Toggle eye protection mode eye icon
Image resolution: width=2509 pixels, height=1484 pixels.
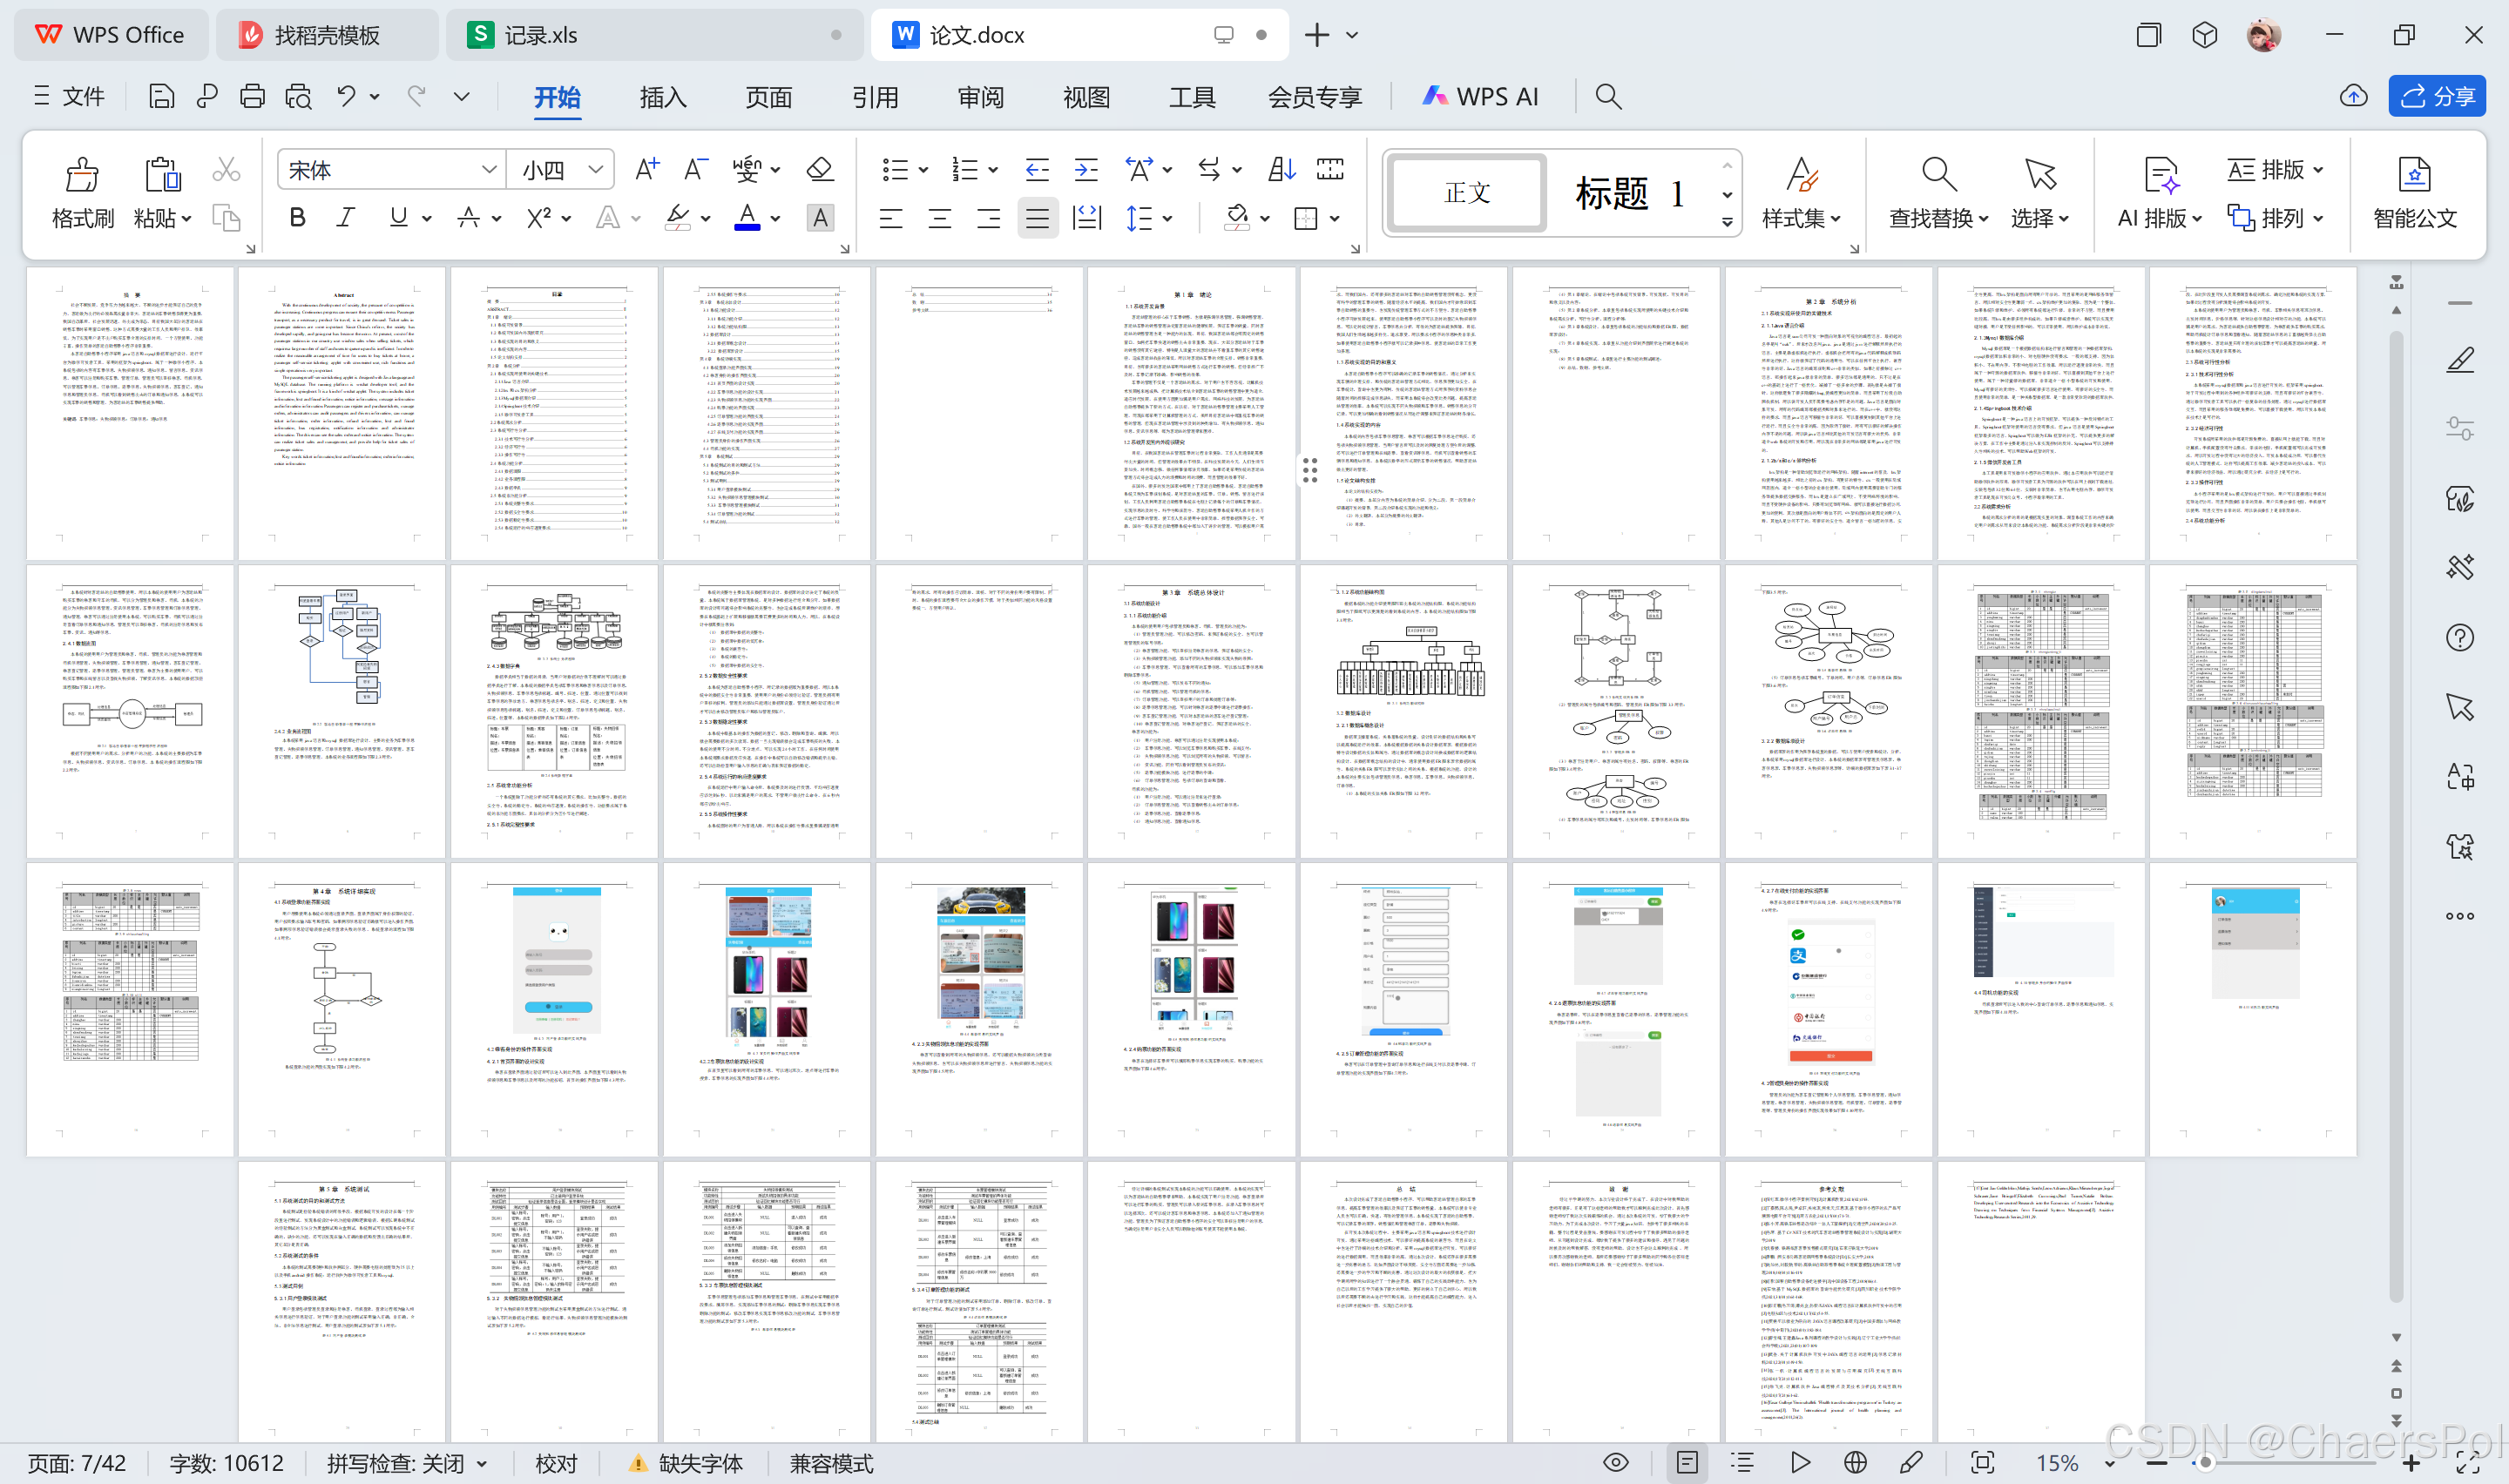point(1615,1462)
